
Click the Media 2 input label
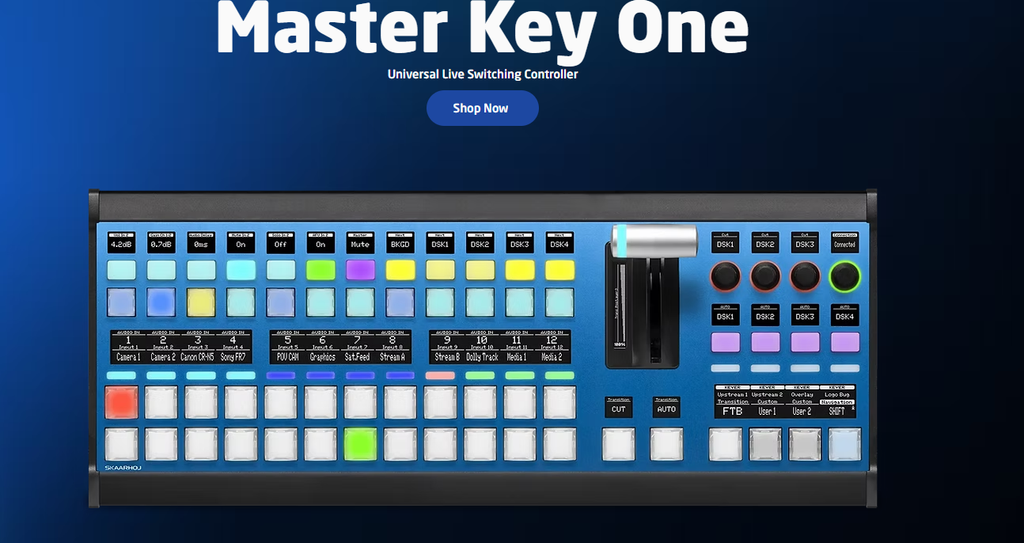pyautogui.click(x=552, y=357)
